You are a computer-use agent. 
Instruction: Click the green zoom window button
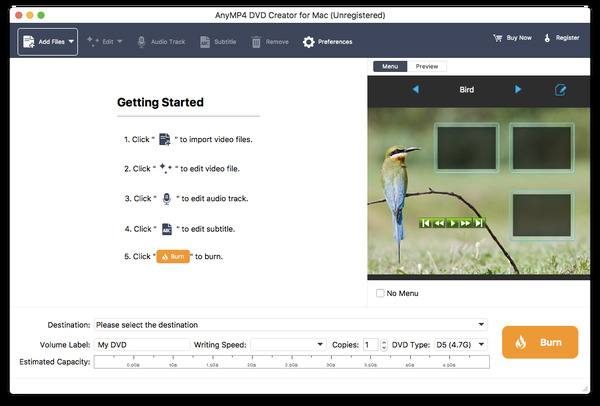point(41,15)
